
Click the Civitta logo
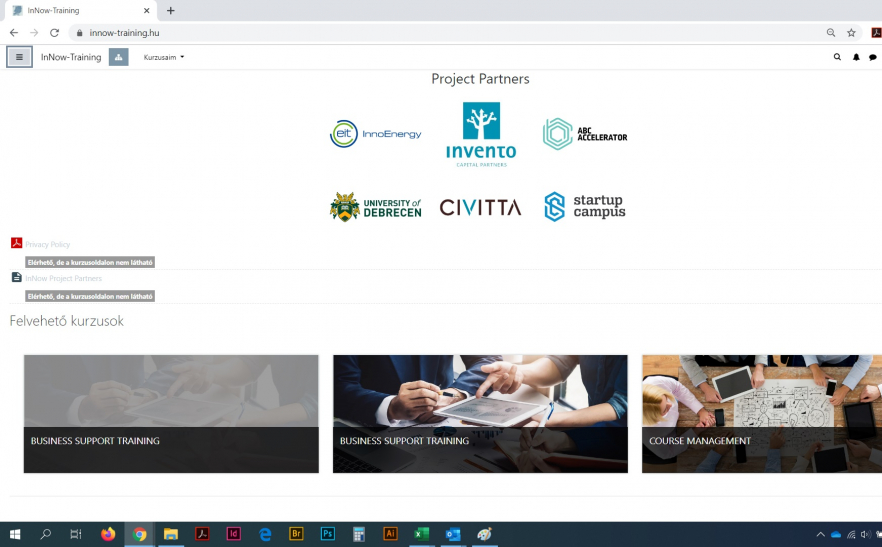click(x=480, y=208)
